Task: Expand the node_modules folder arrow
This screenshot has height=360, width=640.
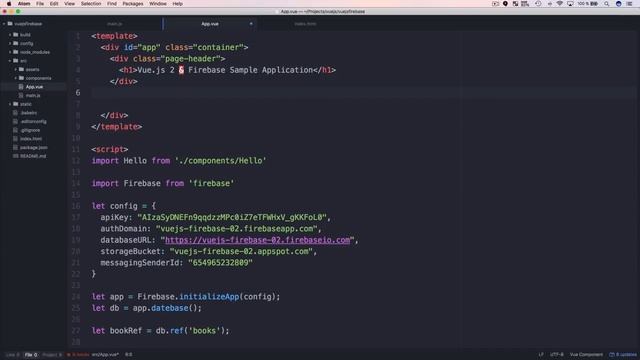Action: [x=10, y=52]
